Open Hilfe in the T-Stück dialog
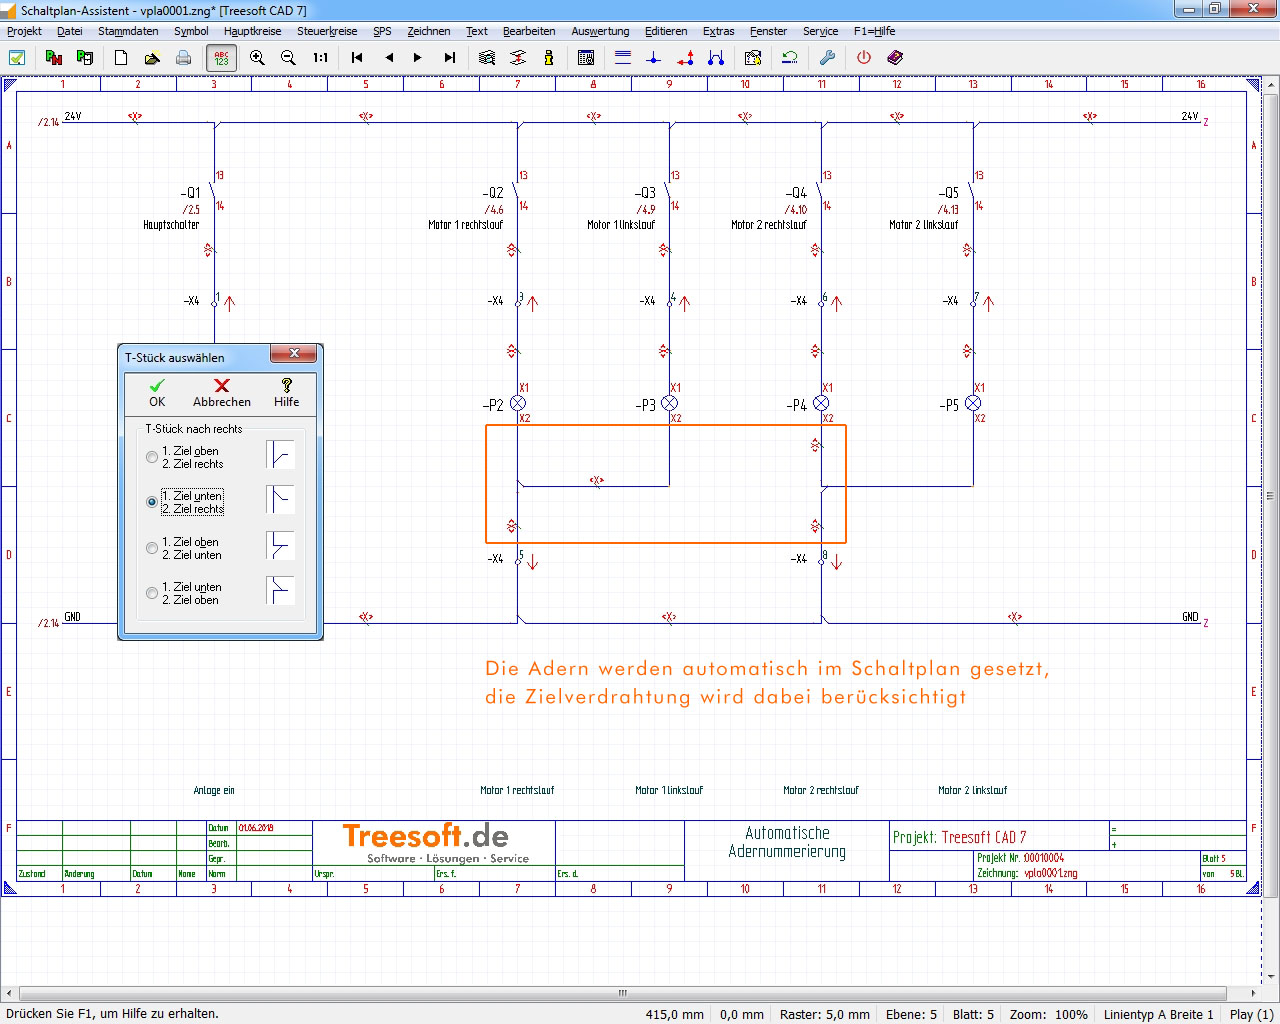1280x1024 pixels. 286,393
